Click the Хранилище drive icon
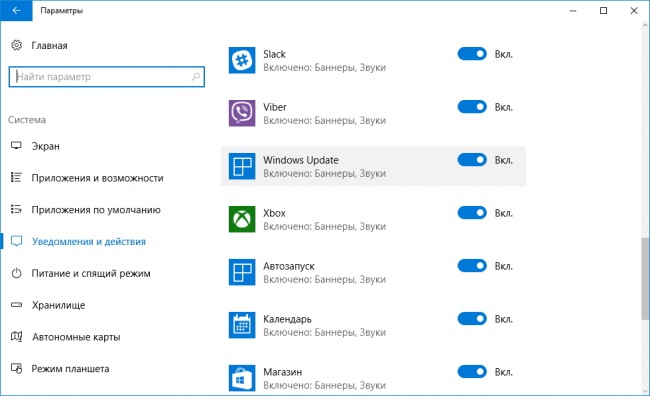This screenshot has height=396, width=650. (16, 305)
